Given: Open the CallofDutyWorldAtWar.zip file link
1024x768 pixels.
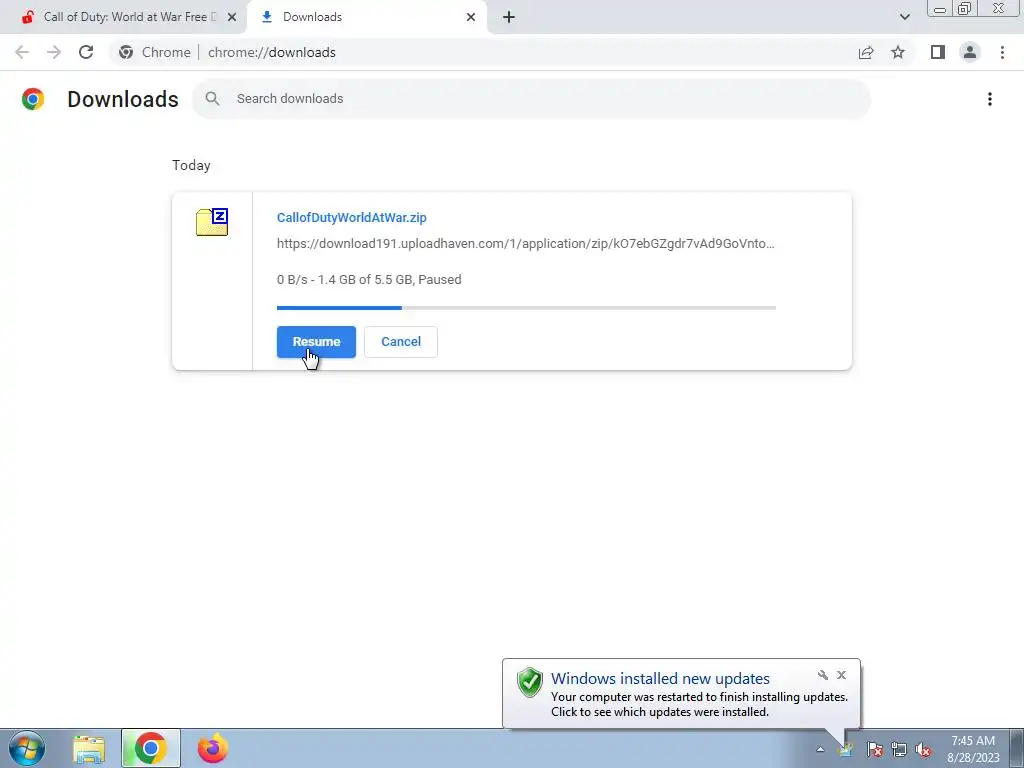Looking at the screenshot, I should pos(351,217).
